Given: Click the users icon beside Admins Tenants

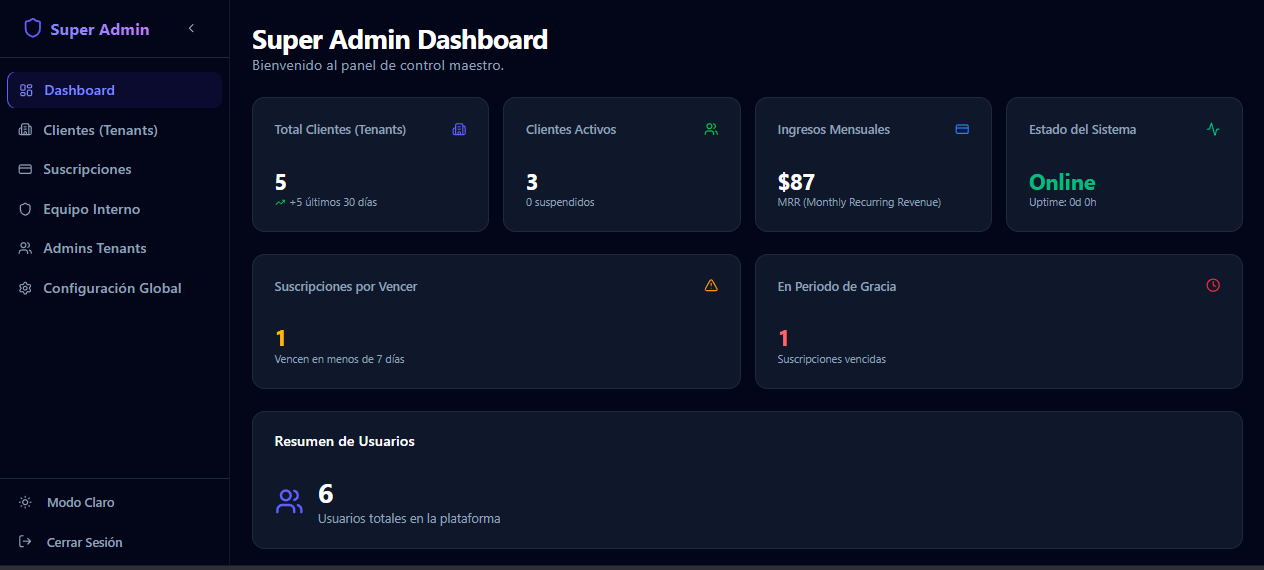Looking at the screenshot, I should coord(26,248).
